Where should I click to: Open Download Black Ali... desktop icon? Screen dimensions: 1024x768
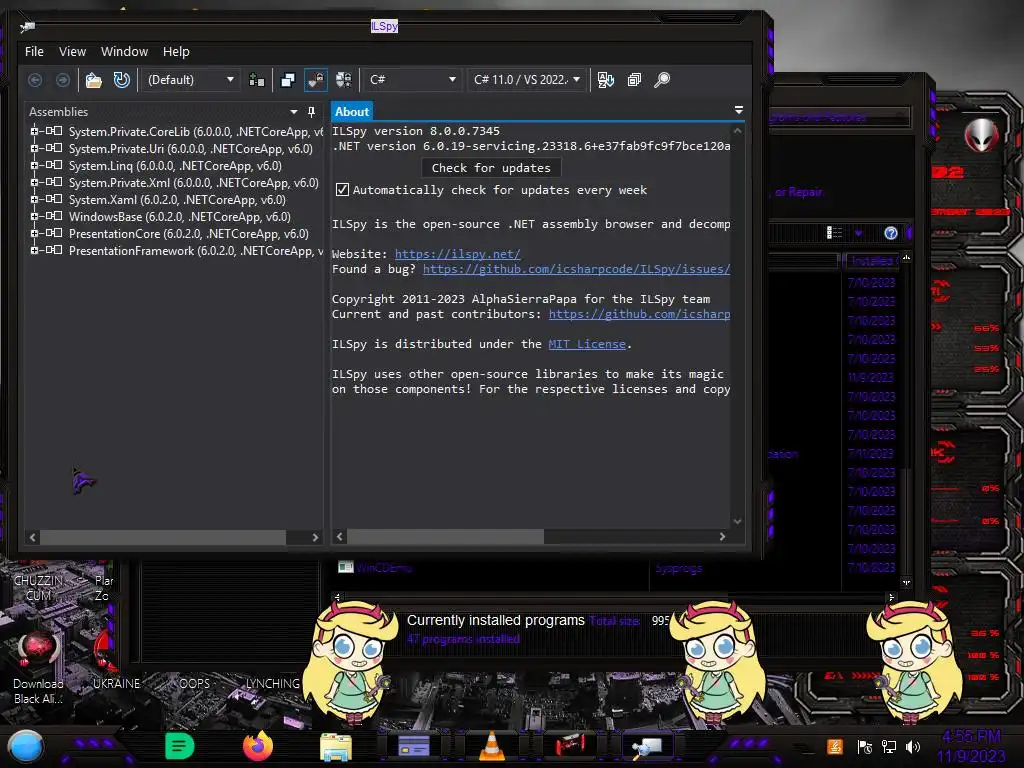point(39,667)
